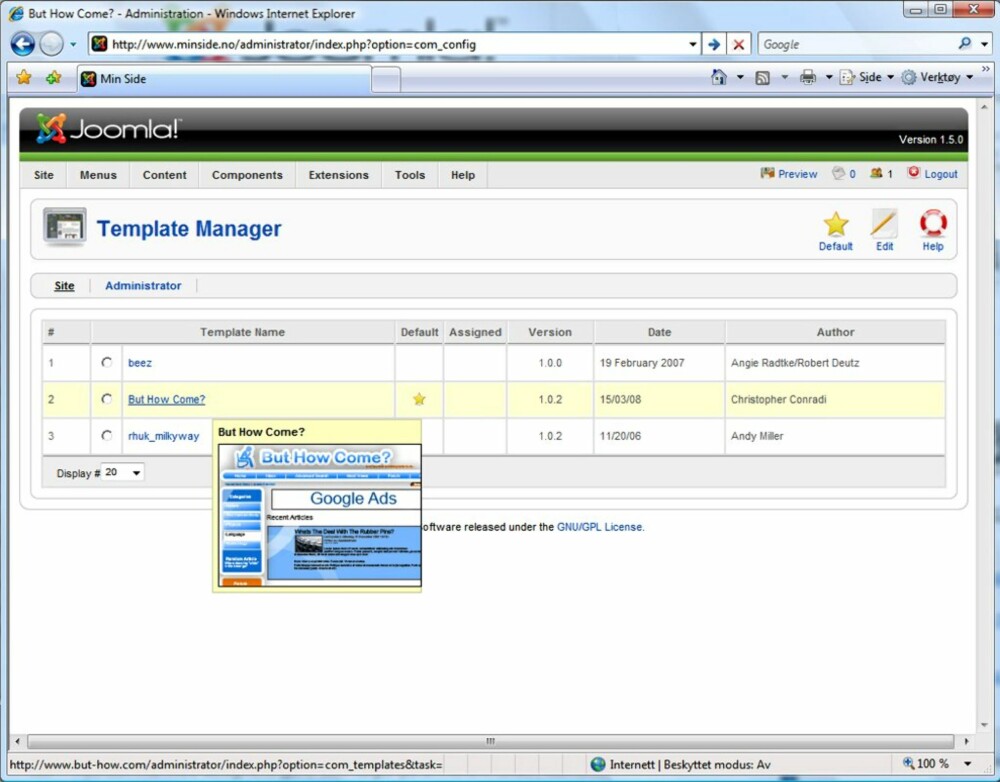Open the Display # 20 dropdown
This screenshot has width=1000, height=782.
tap(122, 473)
